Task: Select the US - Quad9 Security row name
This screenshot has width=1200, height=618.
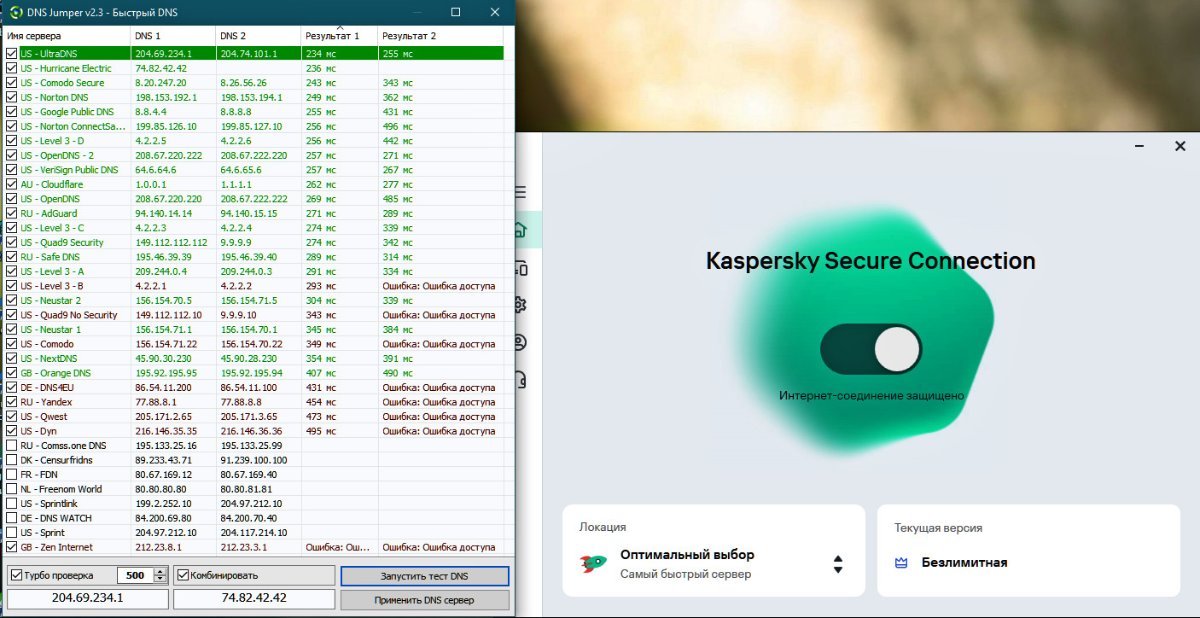Action: (x=62, y=243)
